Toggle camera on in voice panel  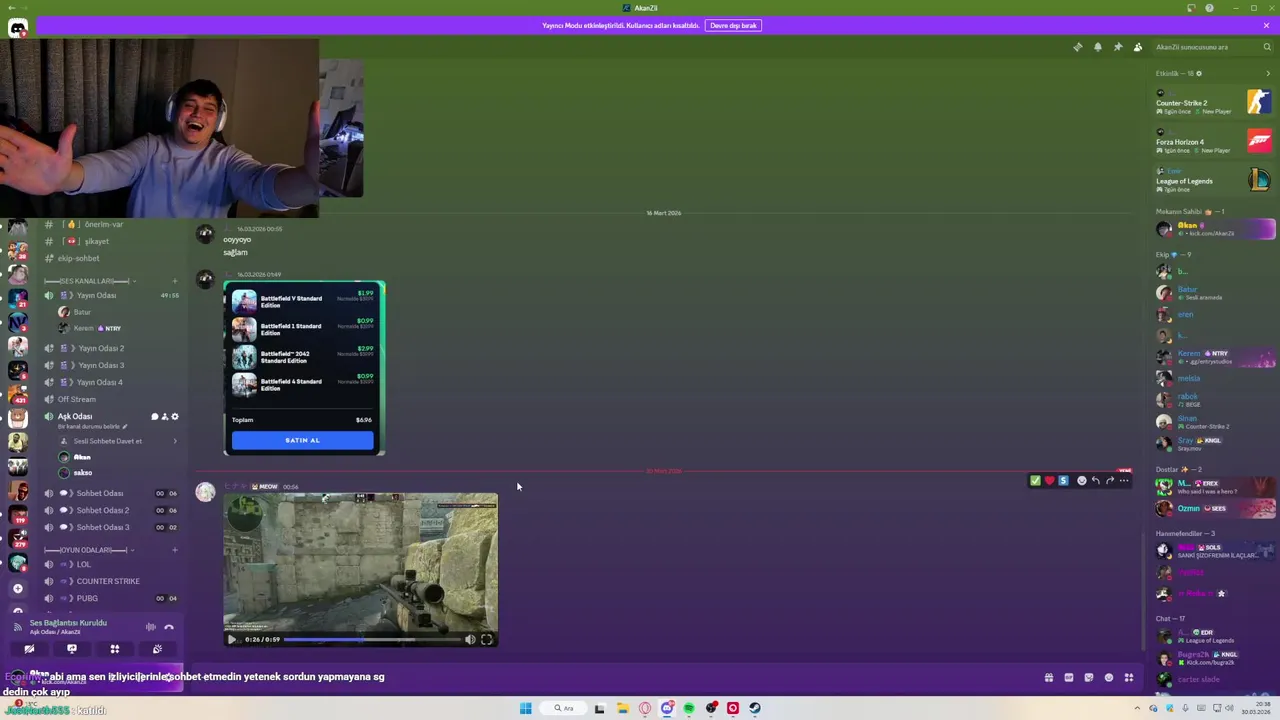pyautogui.click(x=29, y=649)
